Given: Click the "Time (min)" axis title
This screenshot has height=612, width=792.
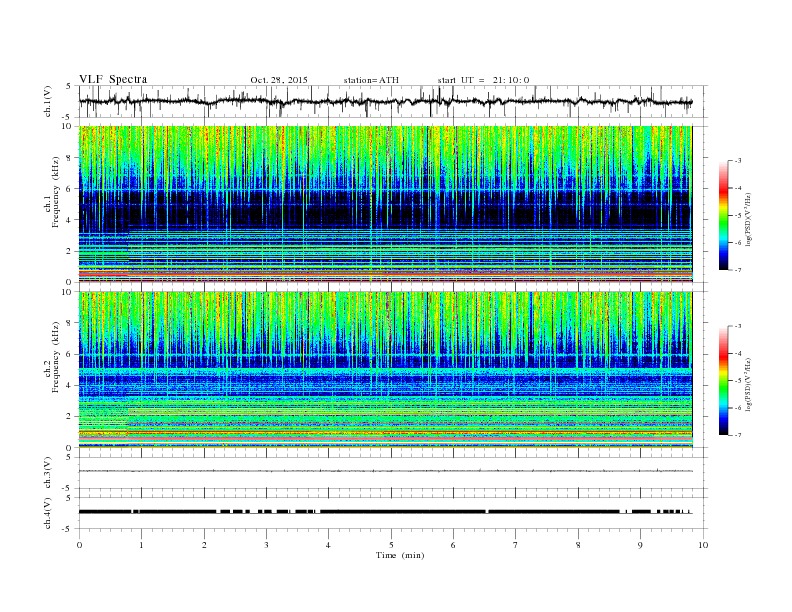Looking at the screenshot, I should point(400,555).
